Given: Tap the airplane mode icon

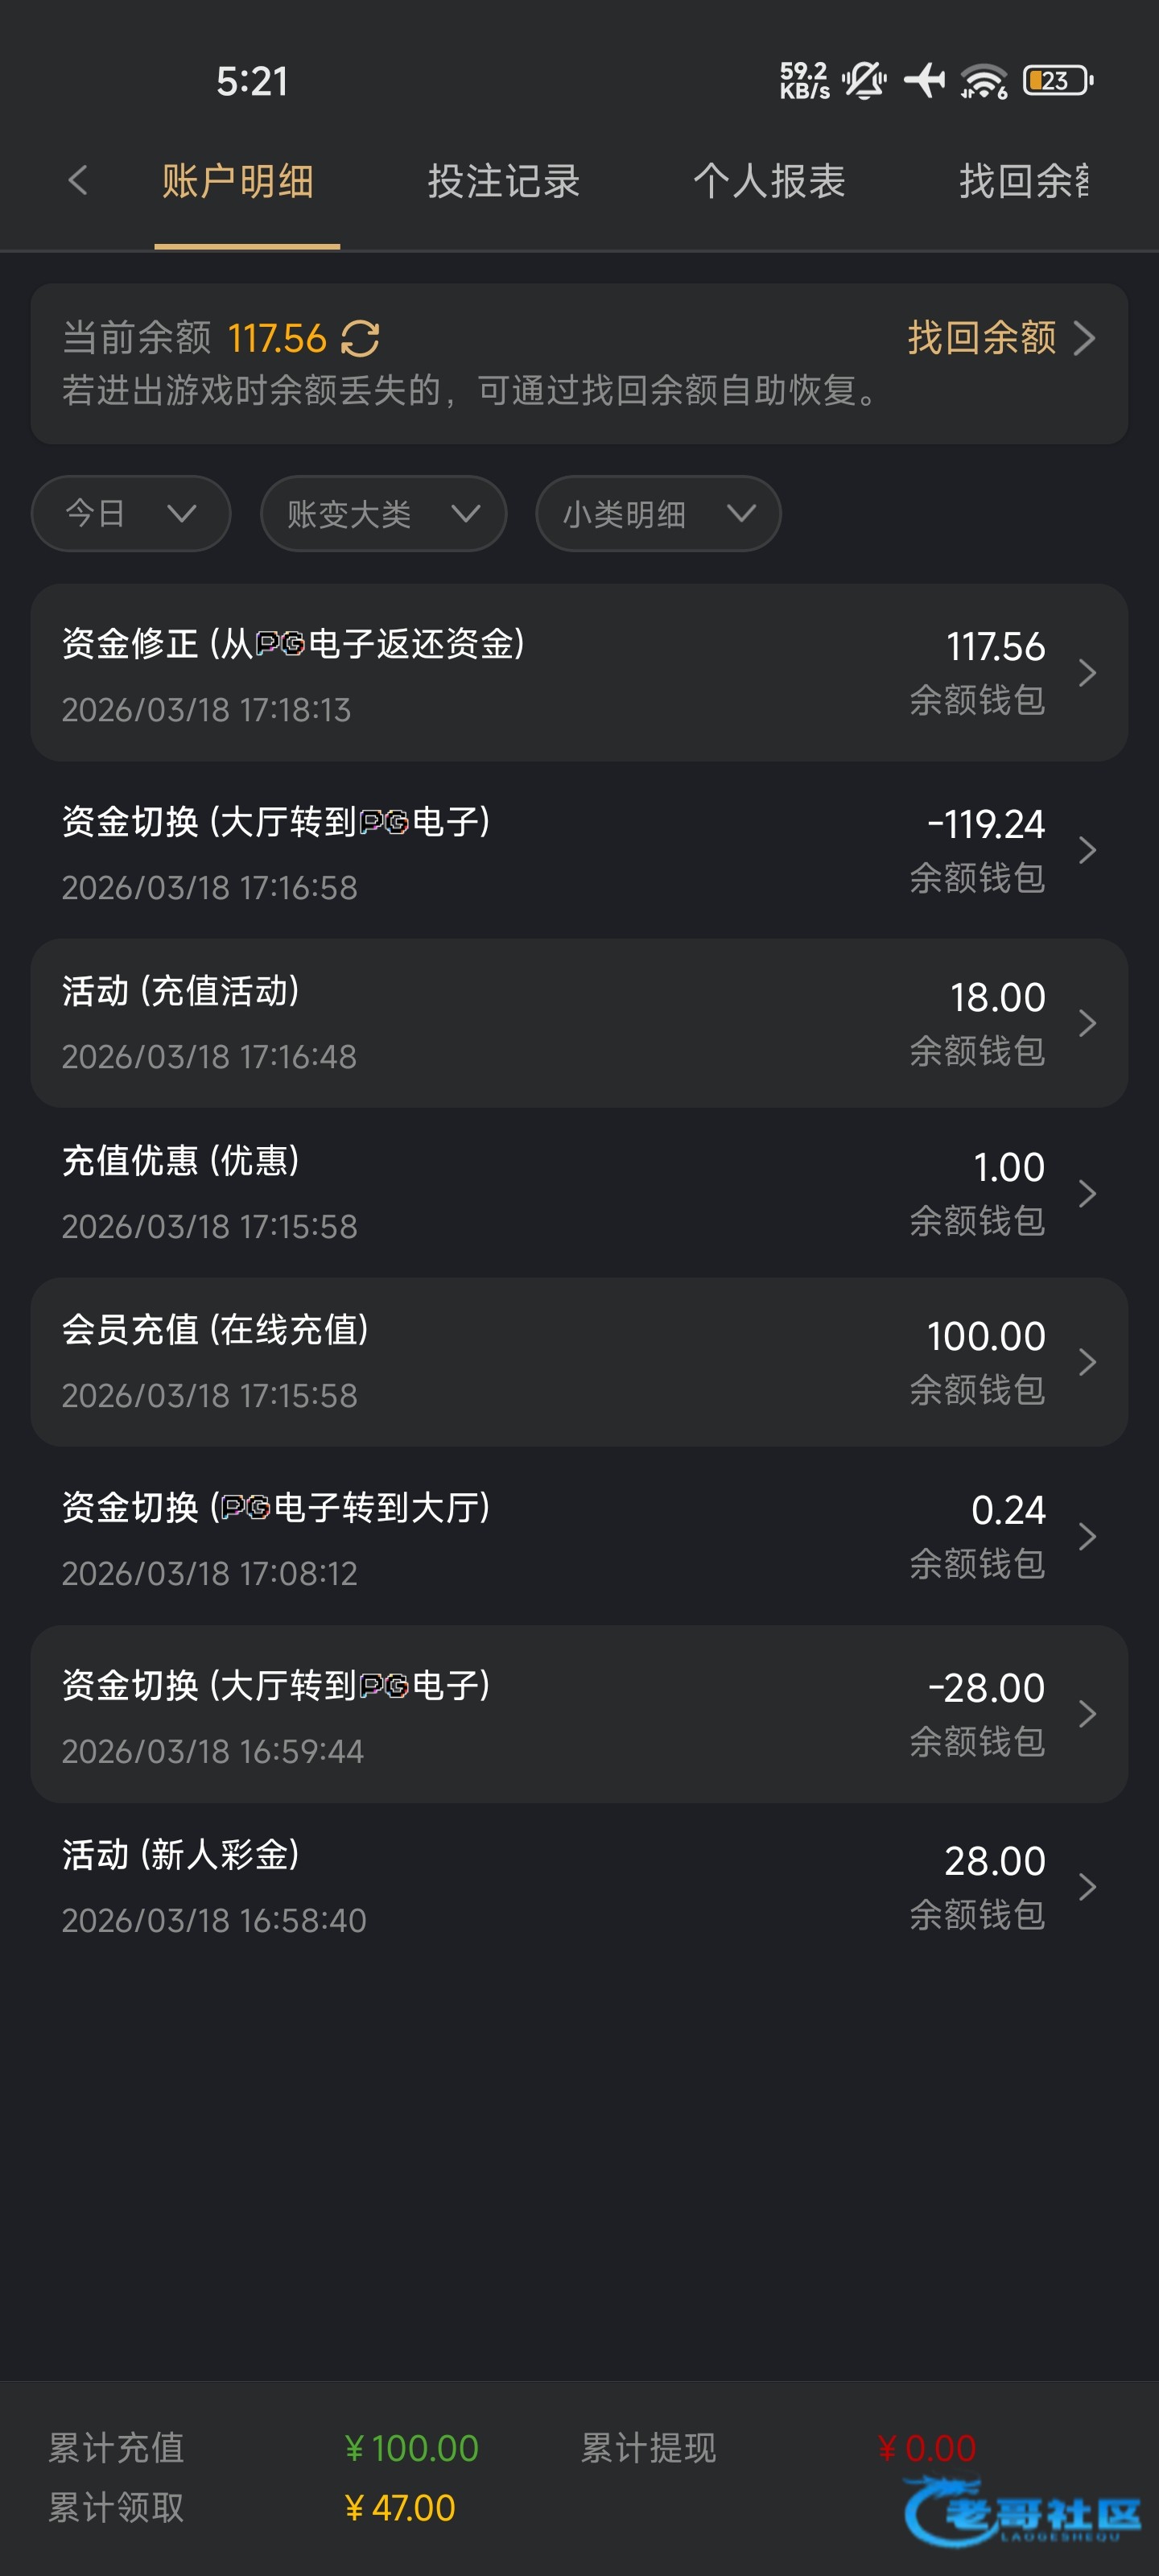Looking at the screenshot, I should coord(924,80).
